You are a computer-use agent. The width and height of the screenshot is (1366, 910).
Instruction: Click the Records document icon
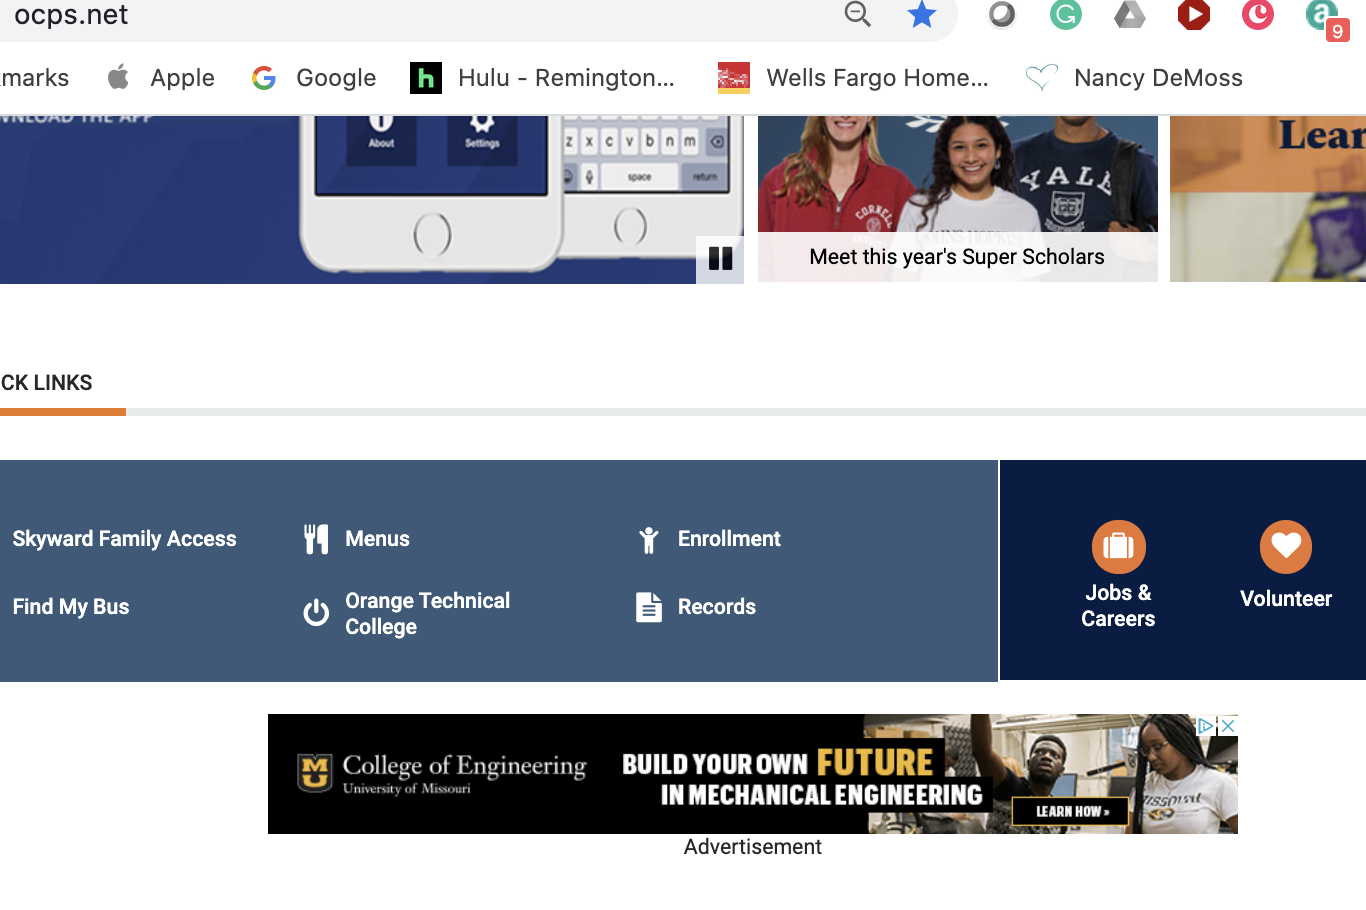point(649,607)
